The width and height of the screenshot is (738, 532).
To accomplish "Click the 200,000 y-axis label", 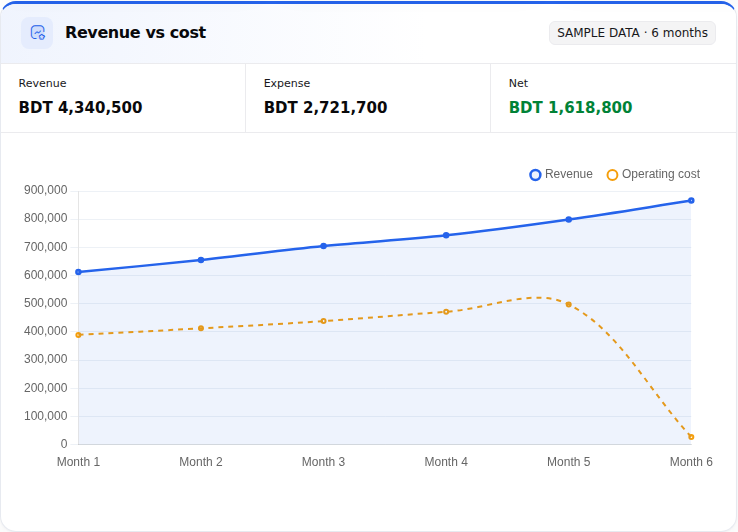I will pos(46,388).
